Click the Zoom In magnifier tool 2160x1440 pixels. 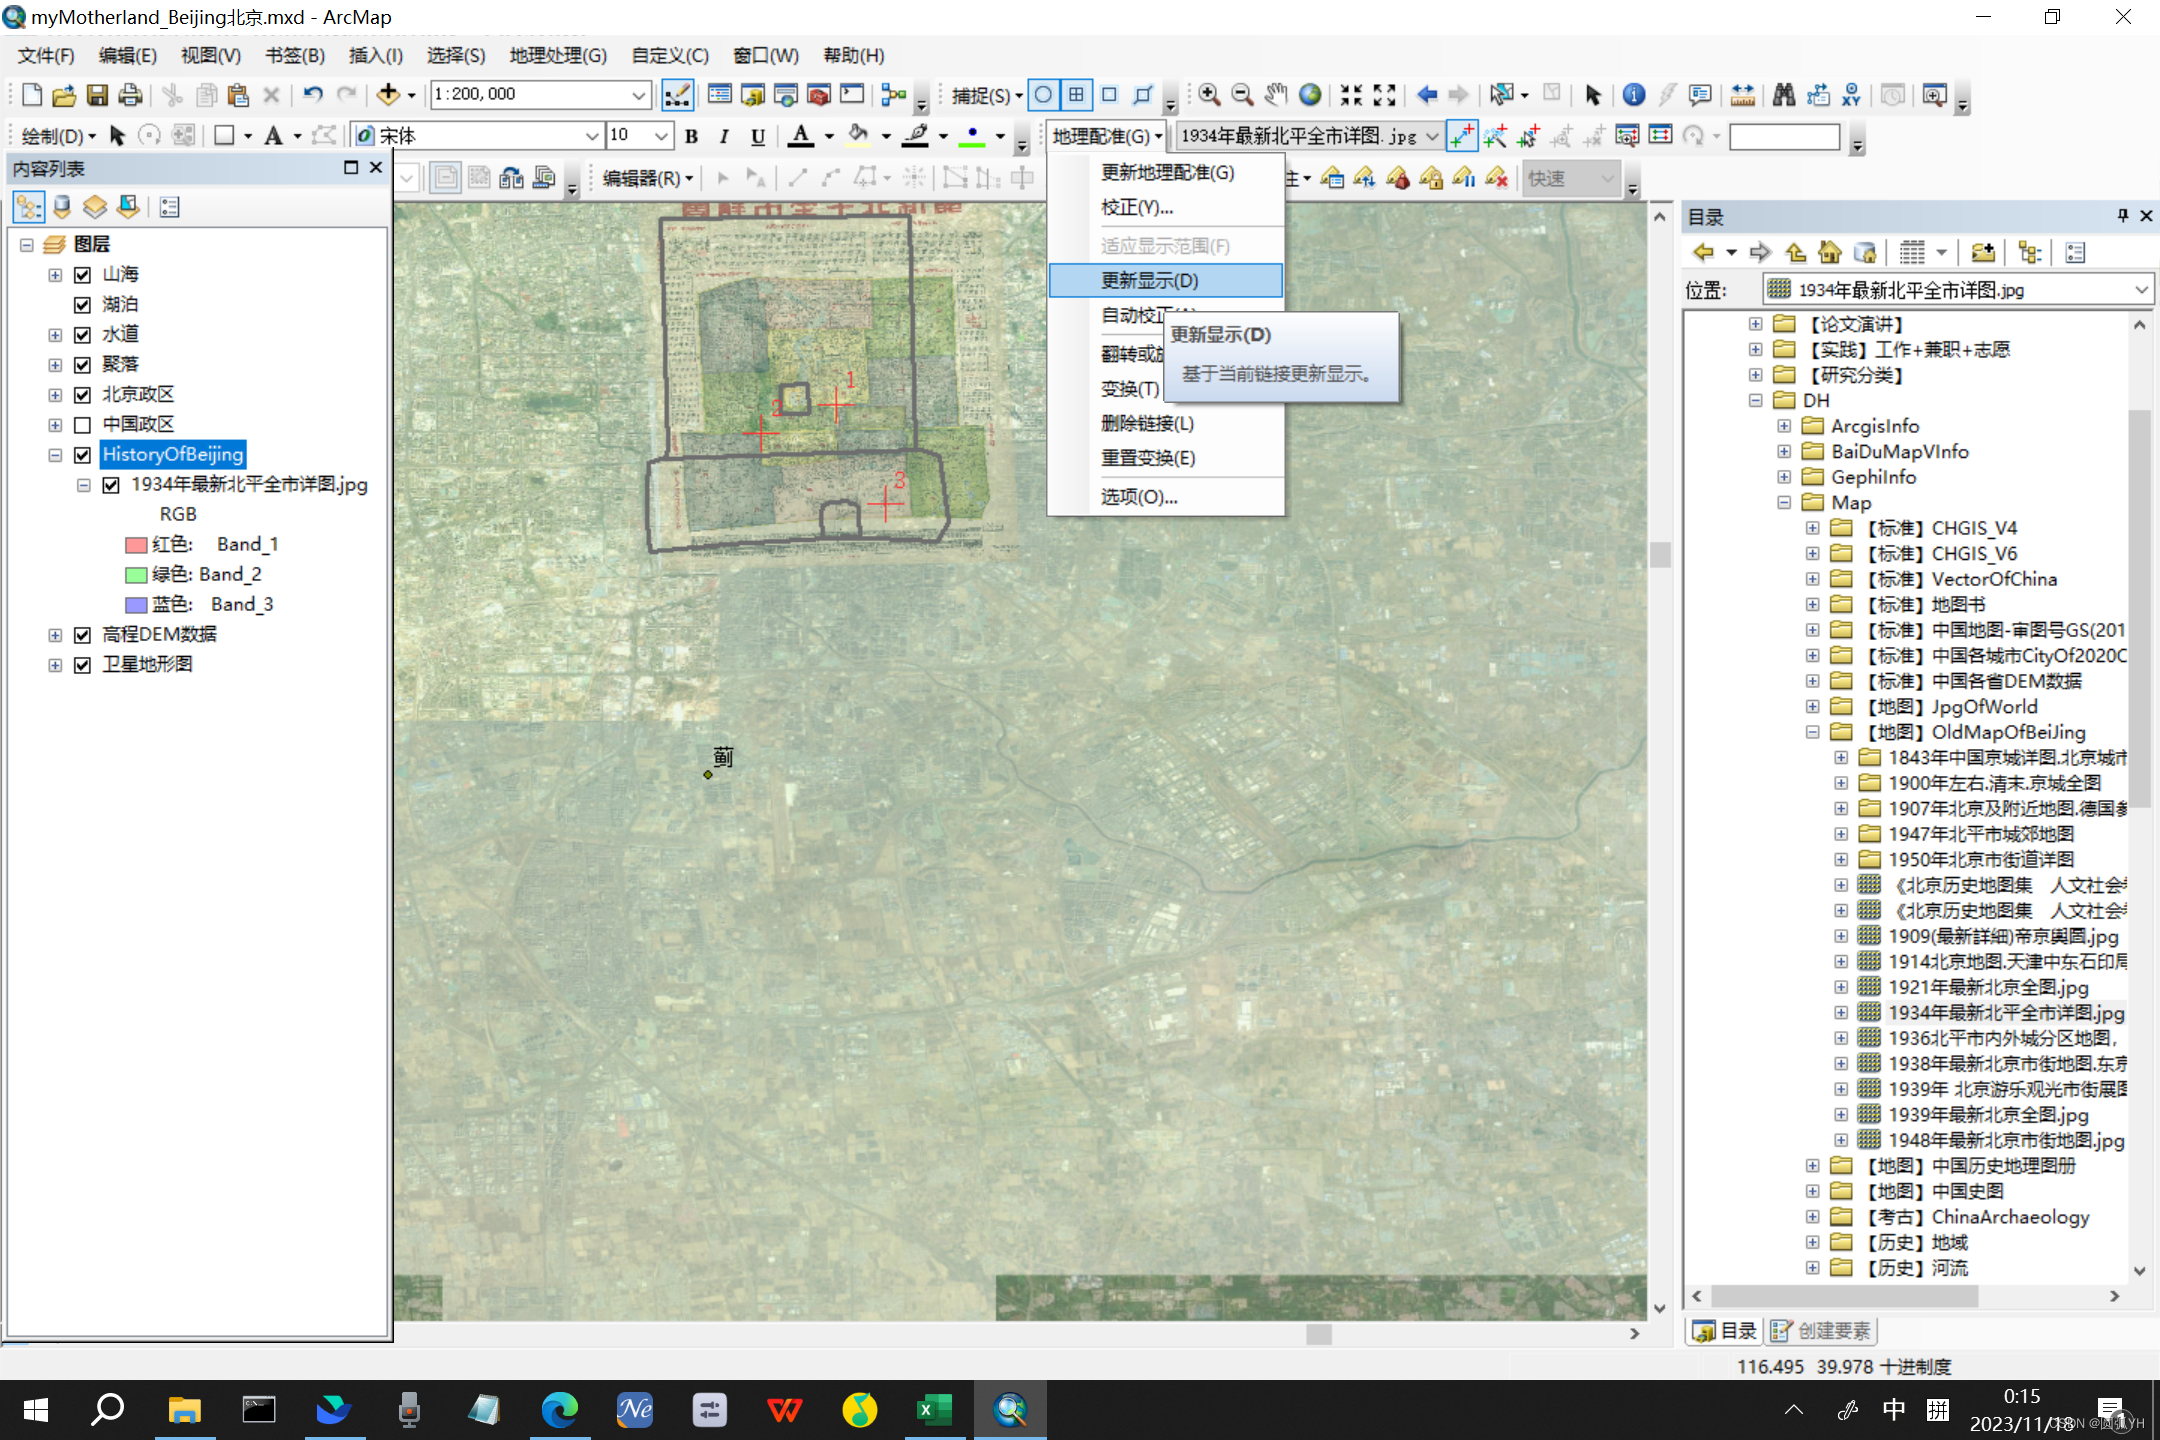pyautogui.click(x=1209, y=95)
